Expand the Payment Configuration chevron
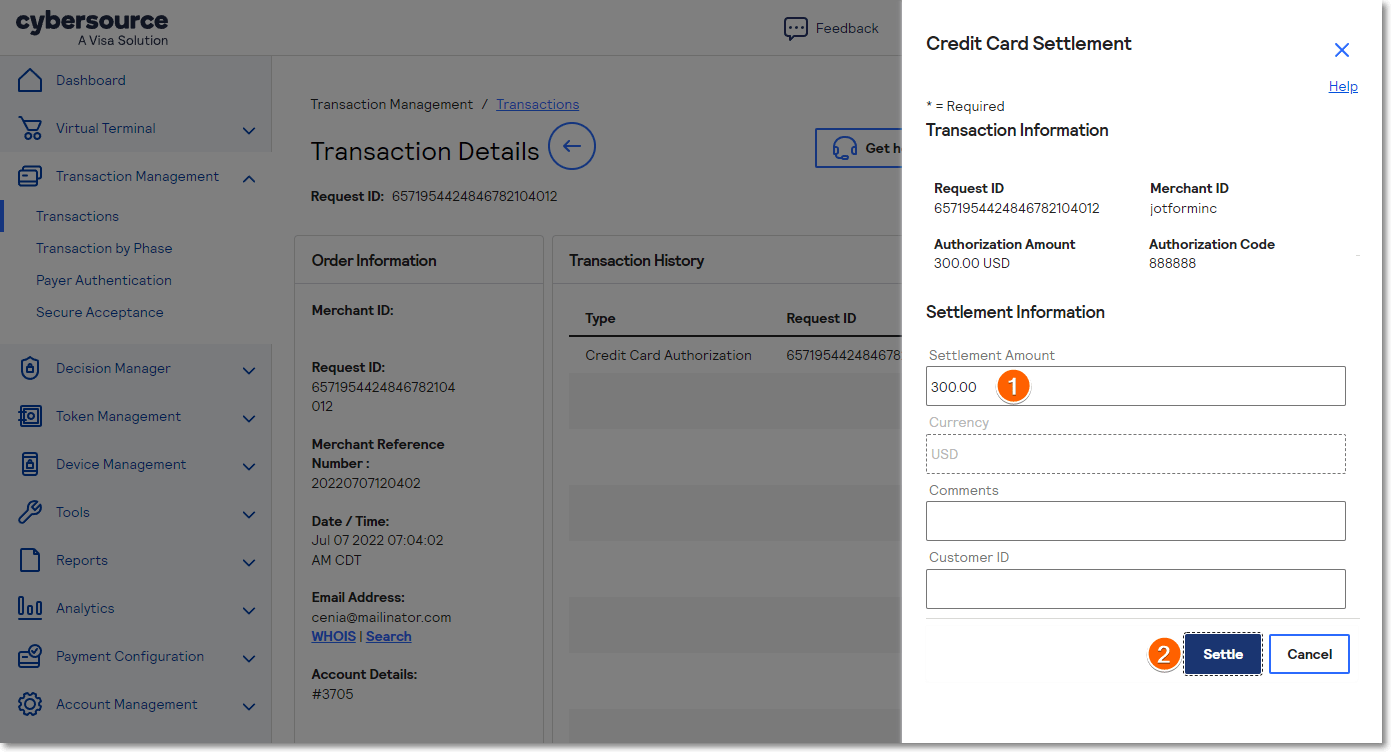1391x752 pixels. (x=249, y=658)
